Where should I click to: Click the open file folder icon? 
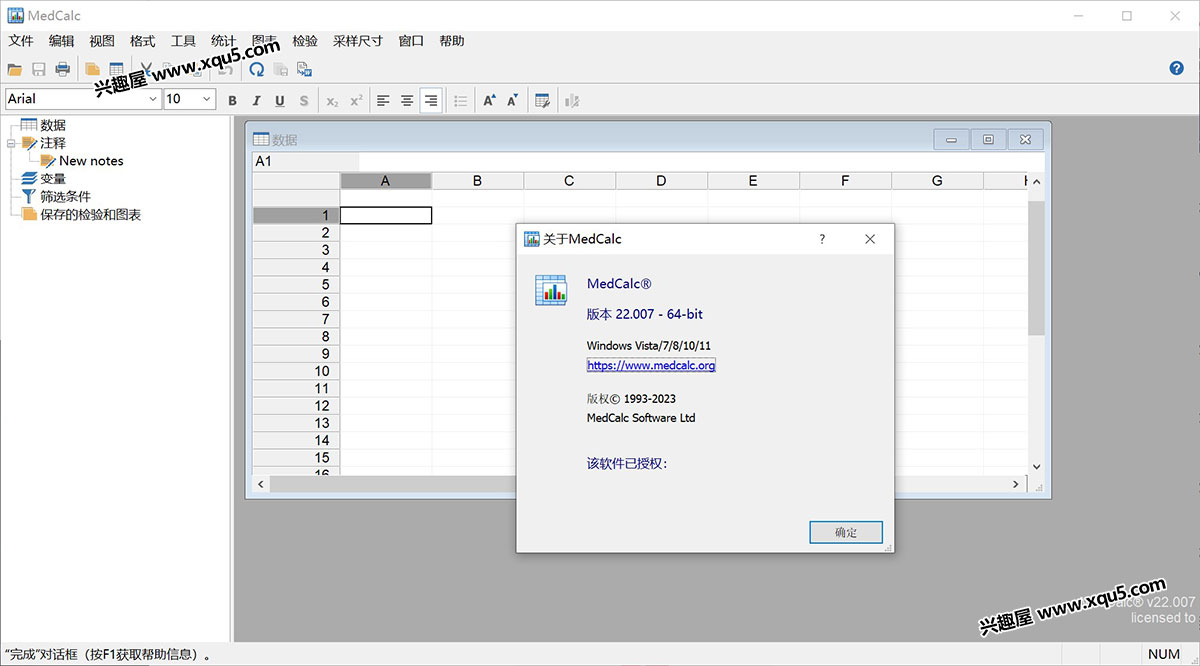click(x=14, y=69)
